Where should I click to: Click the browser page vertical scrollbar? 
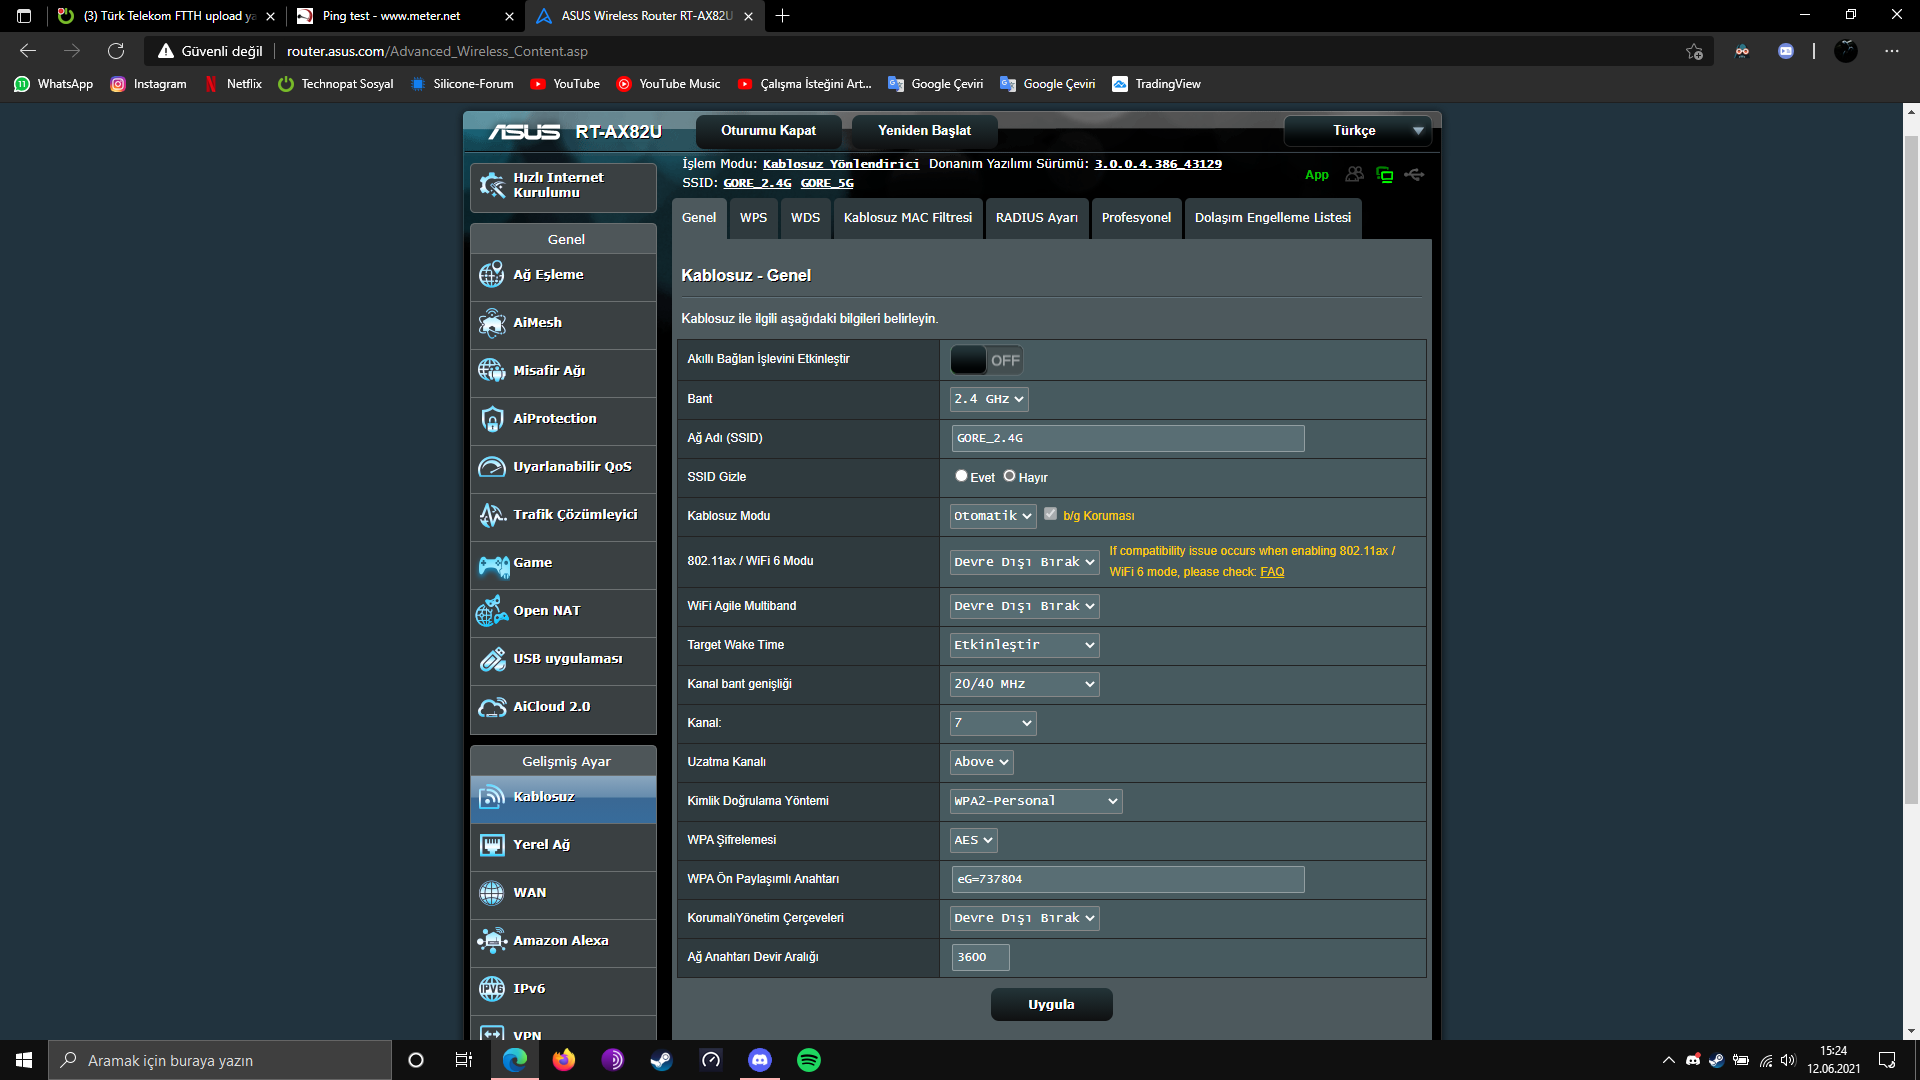(1910, 470)
